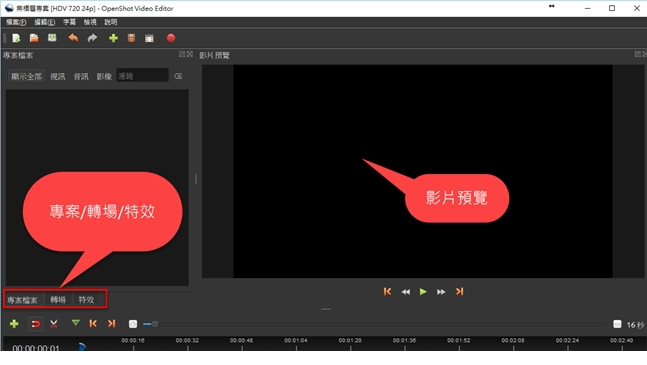The height and width of the screenshot is (365, 647).
Task: Import files using green plus toolbar icon
Action: pyautogui.click(x=113, y=38)
